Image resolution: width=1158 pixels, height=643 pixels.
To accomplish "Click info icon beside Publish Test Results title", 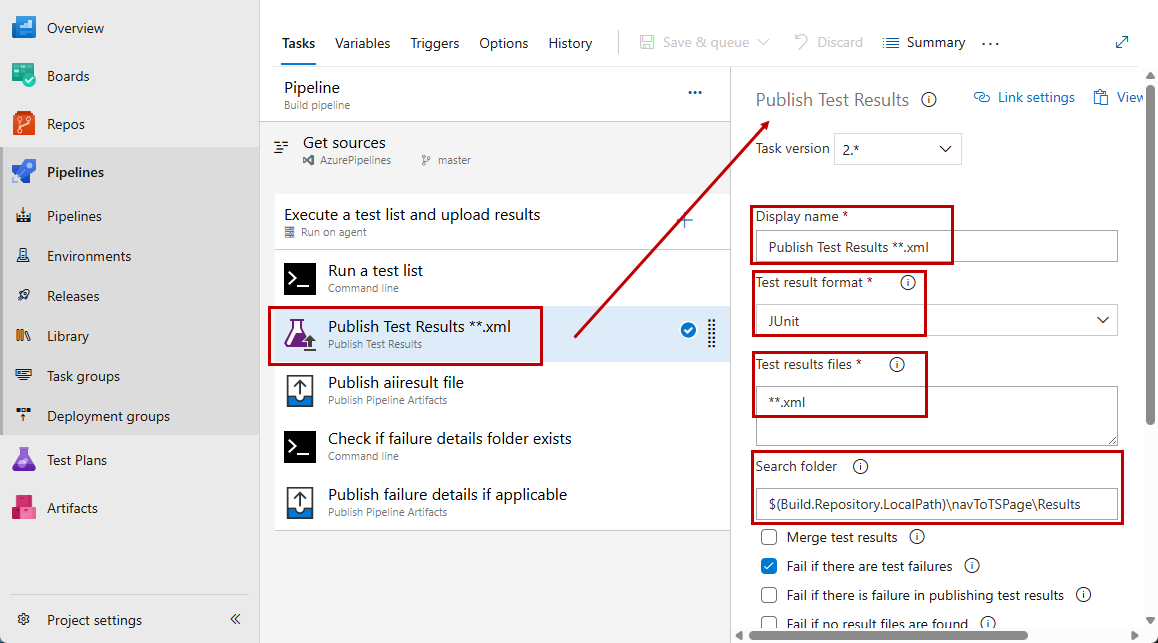I will 929,100.
